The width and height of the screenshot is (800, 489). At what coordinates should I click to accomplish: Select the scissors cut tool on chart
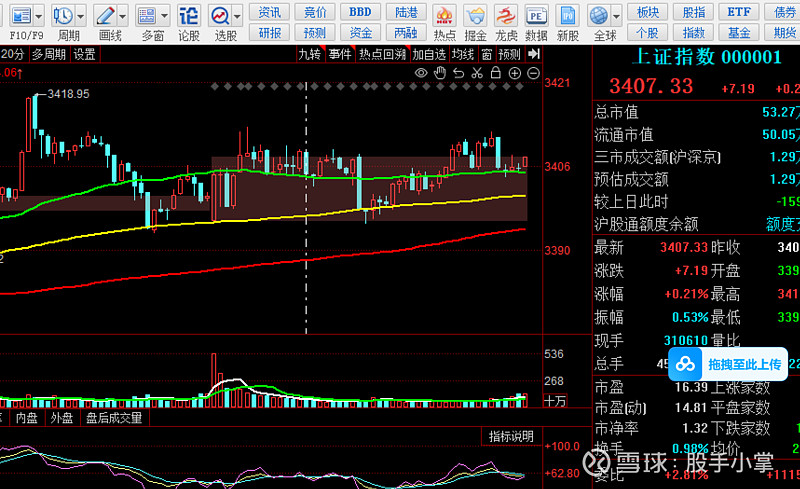point(477,74)
